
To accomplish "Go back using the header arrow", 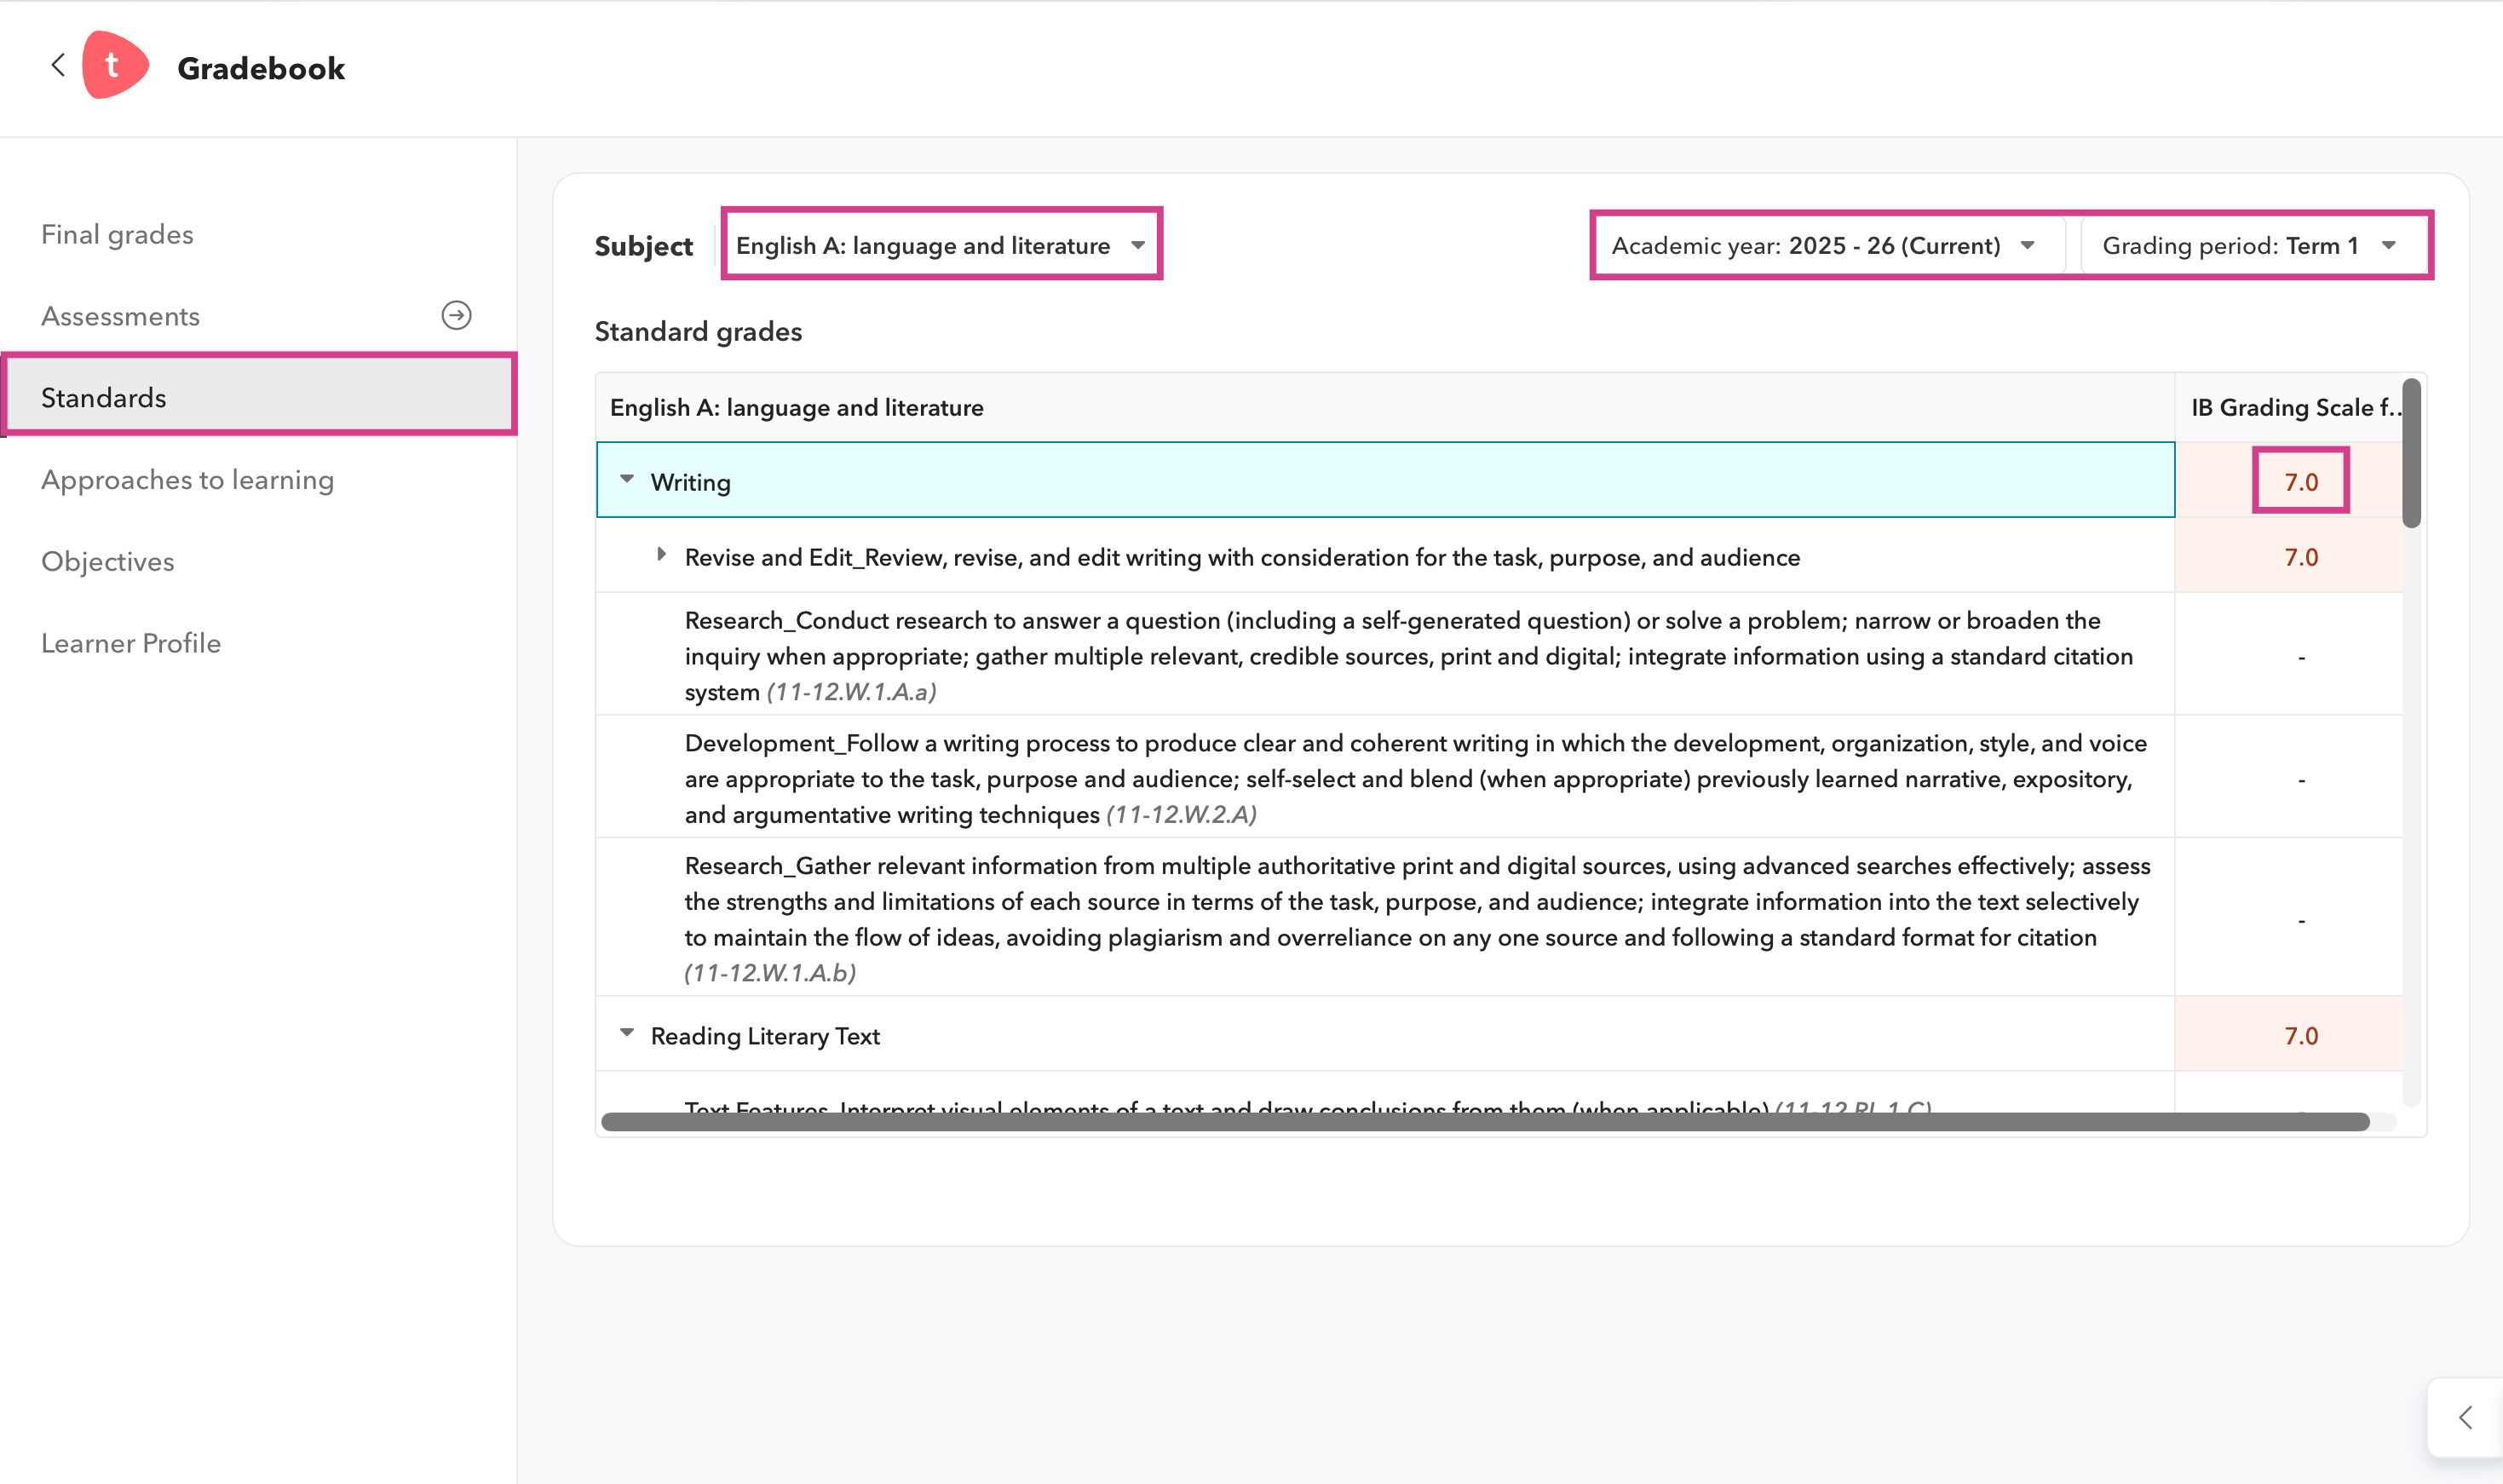I will tap(58, 66).
